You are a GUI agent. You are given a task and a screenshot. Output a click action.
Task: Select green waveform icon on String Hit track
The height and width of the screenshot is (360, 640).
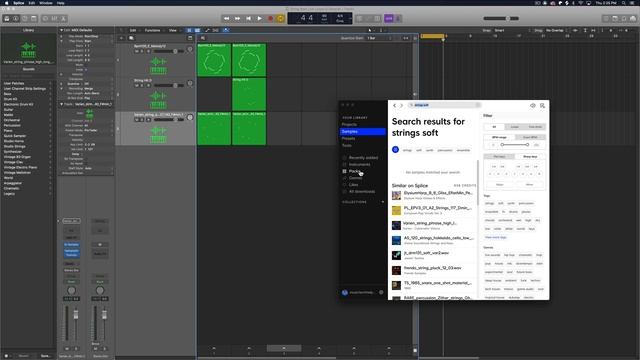[158, 99]
